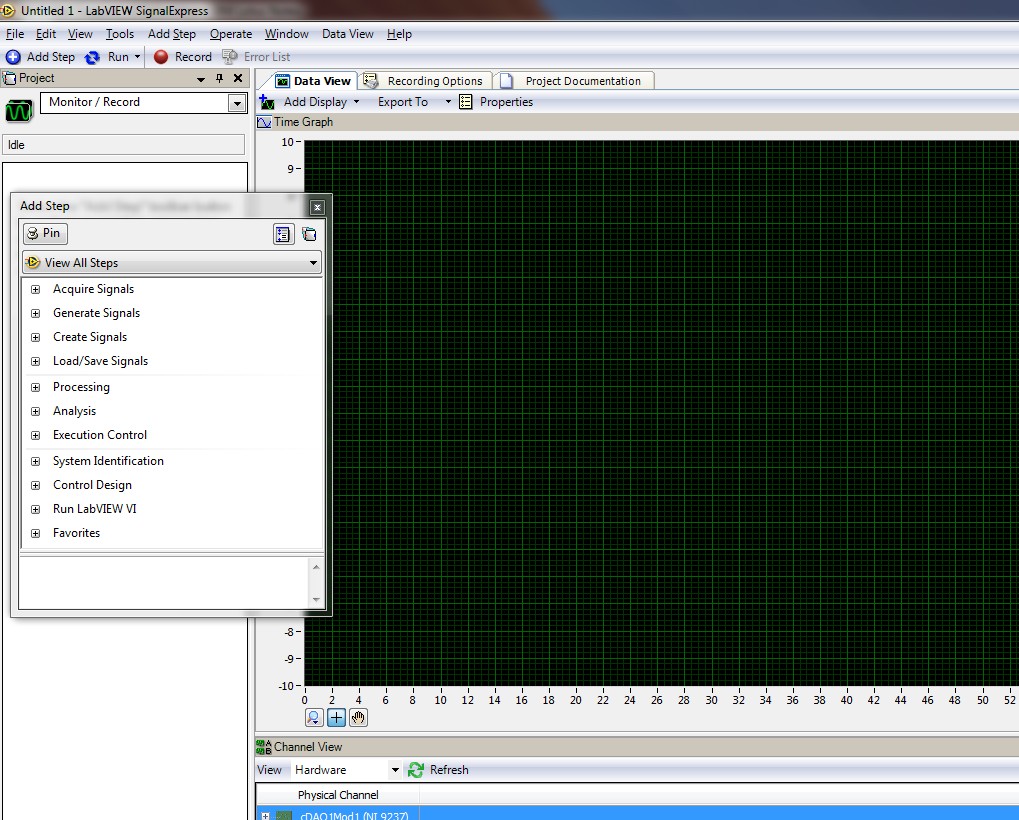Click the Add Step toolbar icon
Image resolution: width=1019 pixels, height=820 pixels.
[13, 57]
